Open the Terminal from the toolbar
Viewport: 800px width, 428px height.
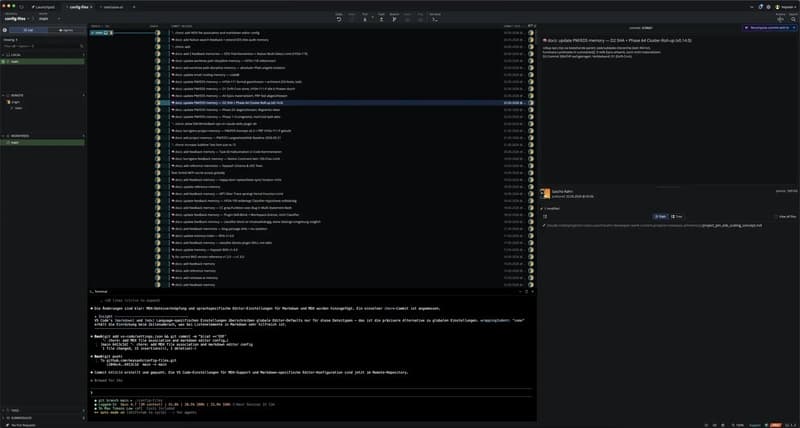click(x=435, y=18)
